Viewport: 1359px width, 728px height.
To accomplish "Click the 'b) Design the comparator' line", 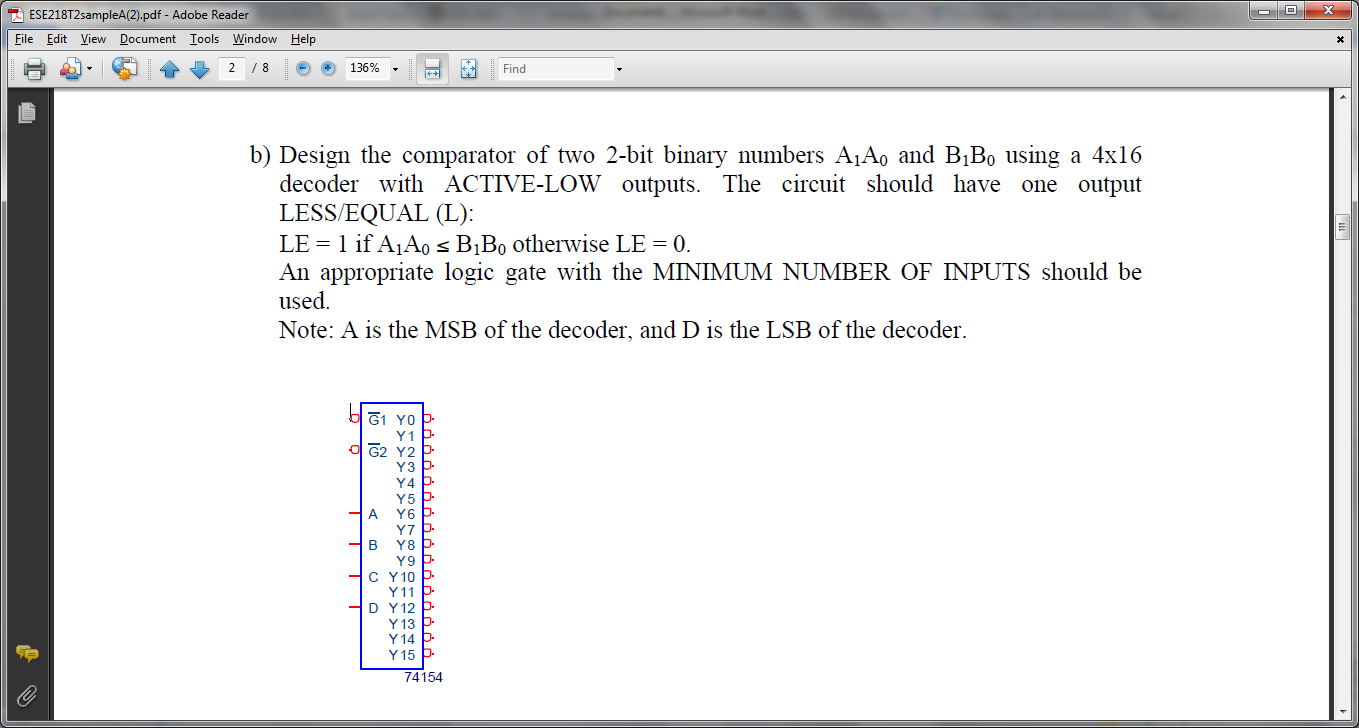I will (695, 156).
